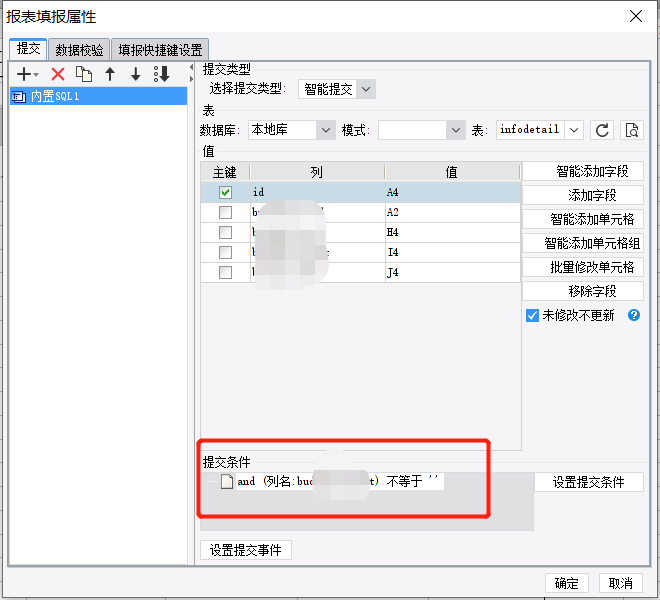Toggle the 未修改不更新 checkbox
This screenshot has width=660, height=600.
[x=532, y=315]
